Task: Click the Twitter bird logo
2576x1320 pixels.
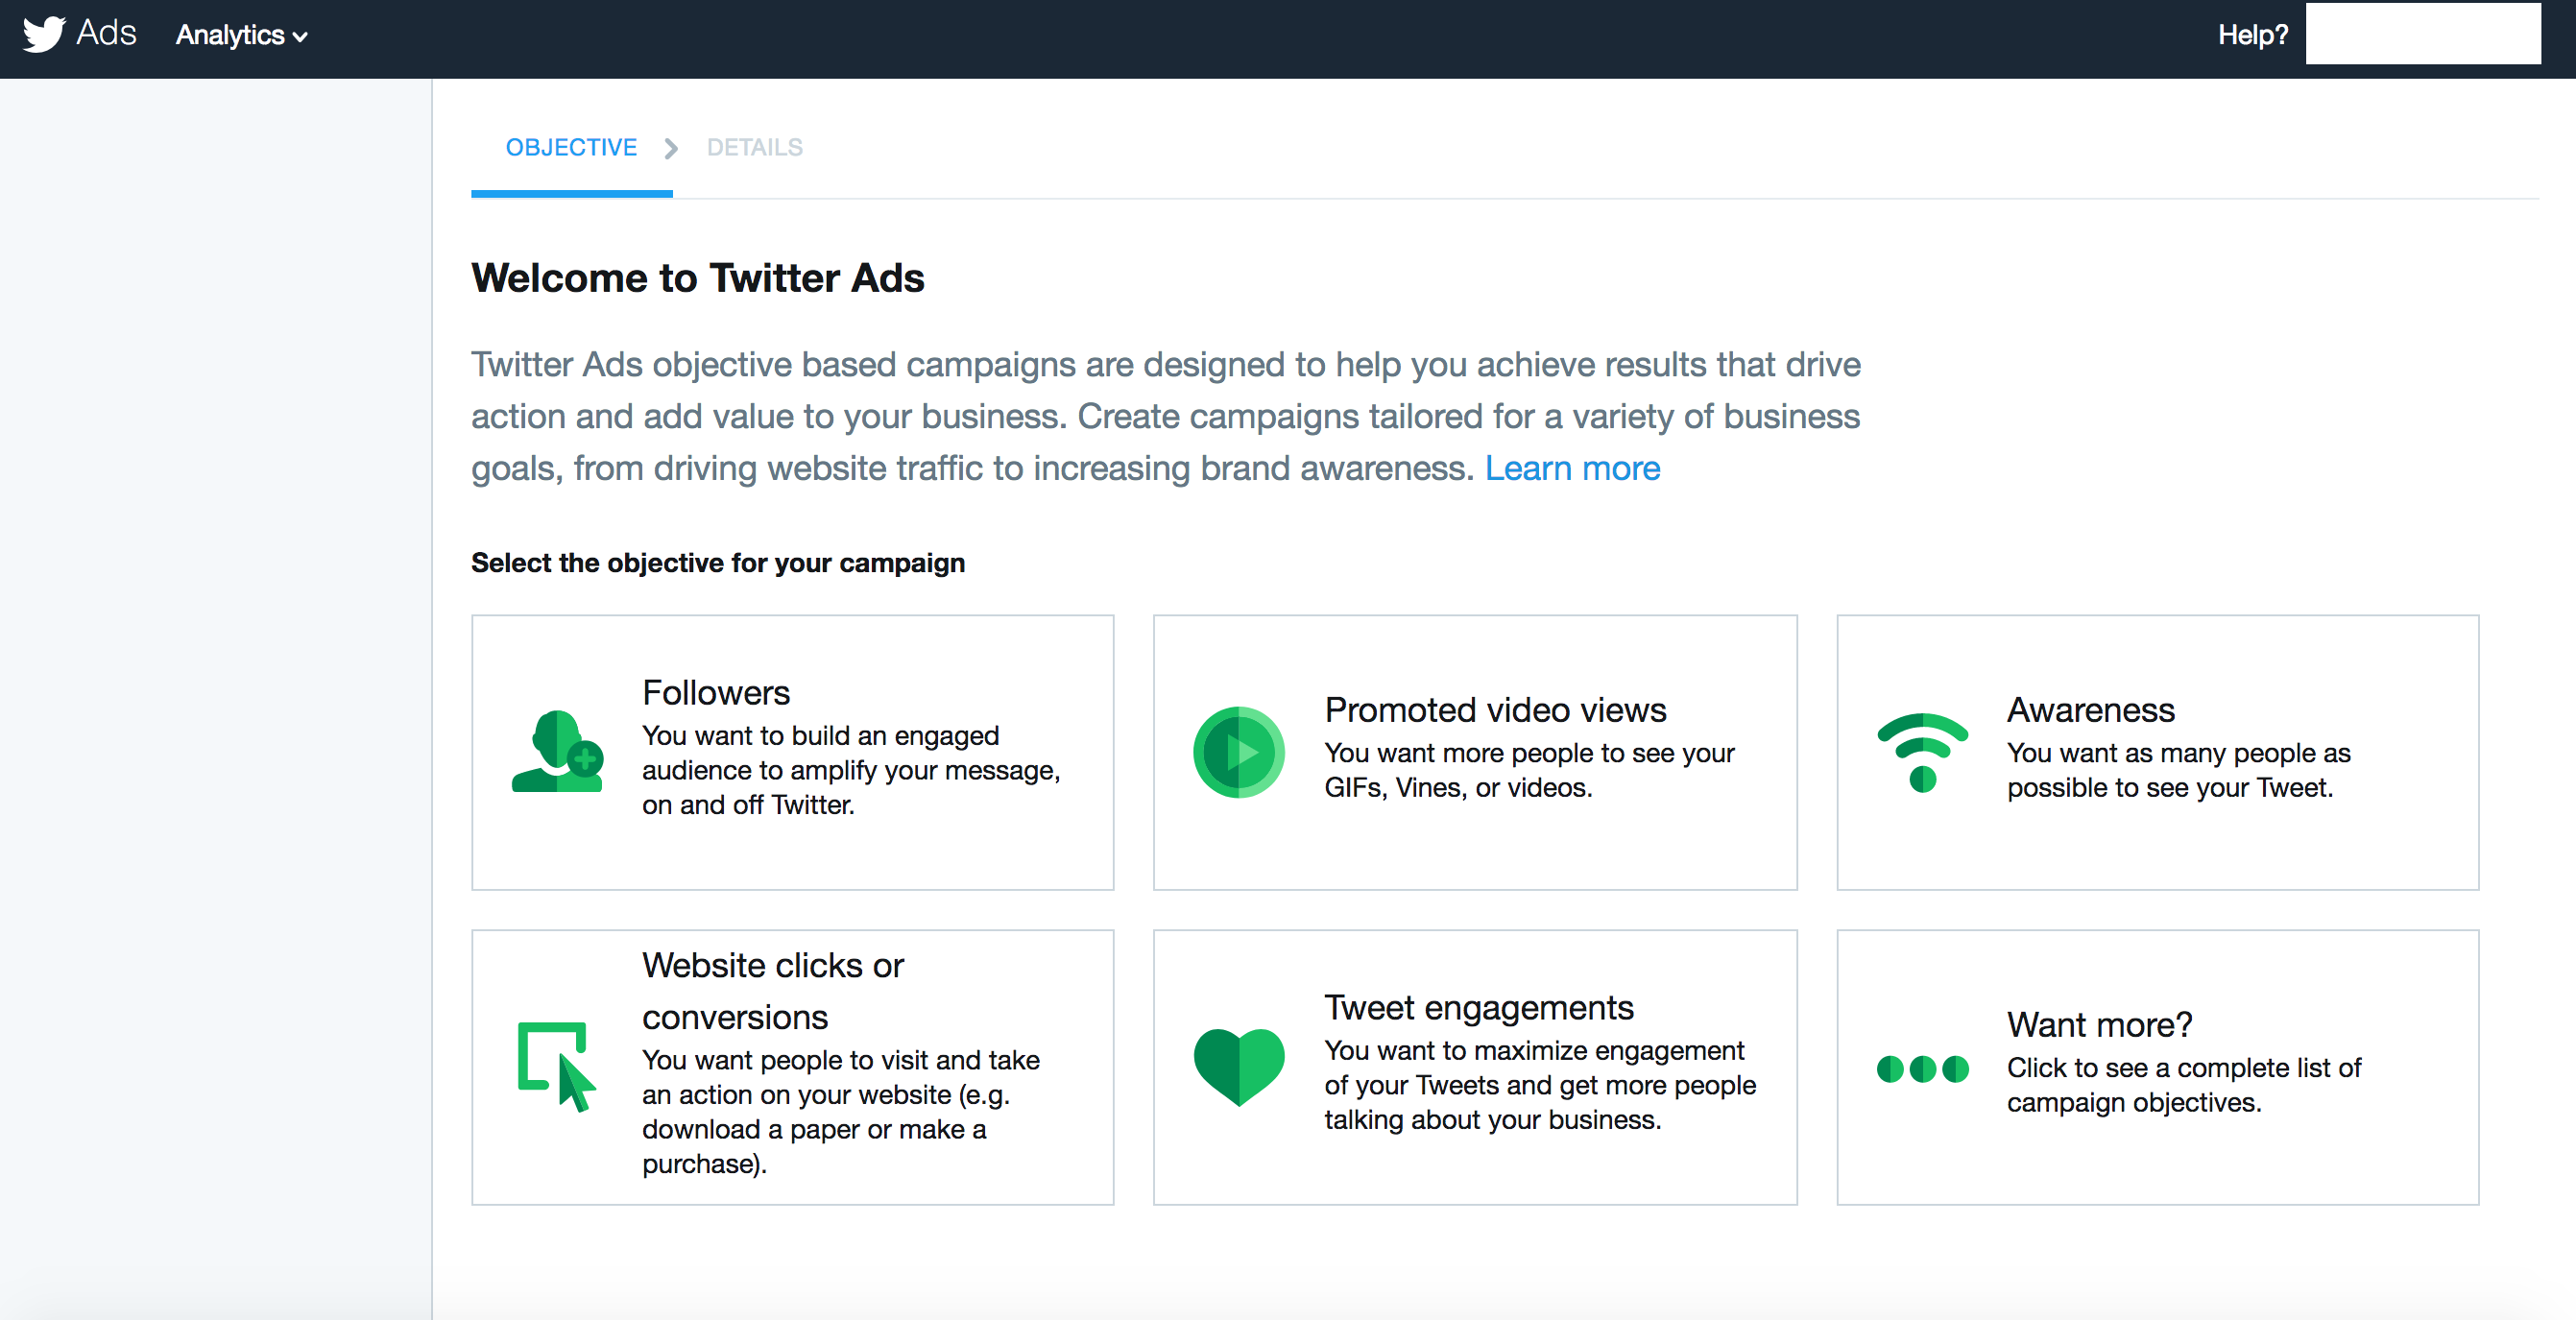Action: [x=44, y=34]
